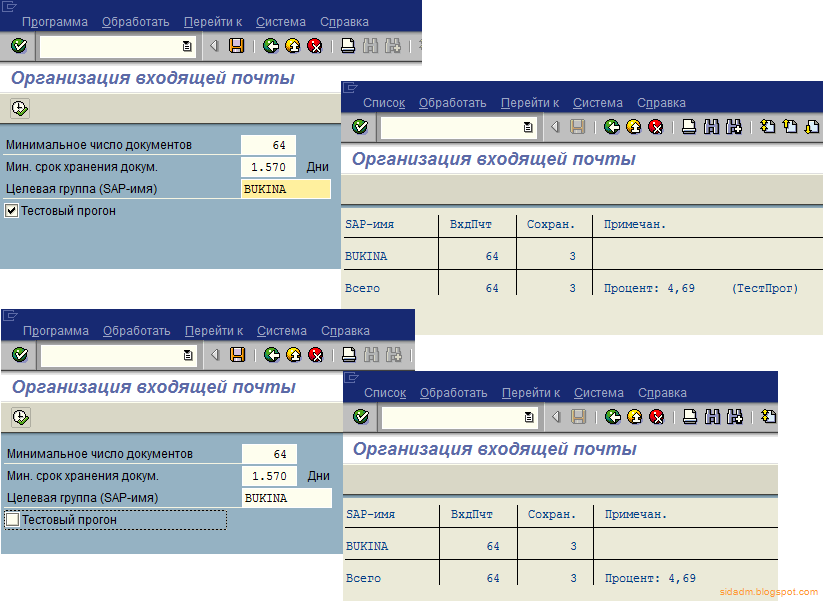Click Print icon in top-left window
824x601 pixels.
348,46
